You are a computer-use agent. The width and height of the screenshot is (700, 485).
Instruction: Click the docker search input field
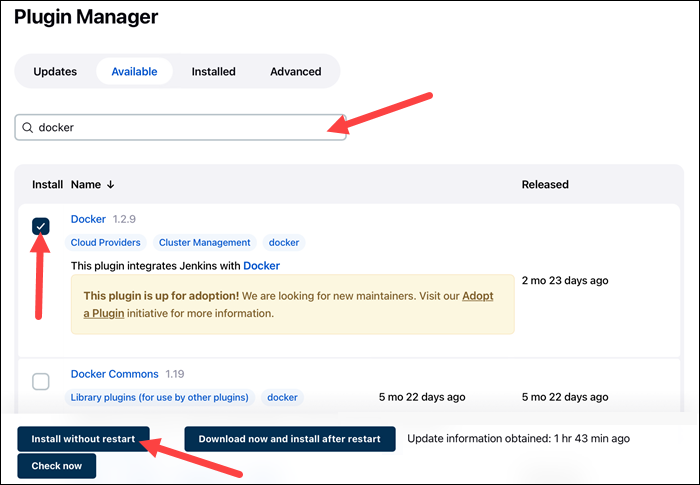[180, 127]
